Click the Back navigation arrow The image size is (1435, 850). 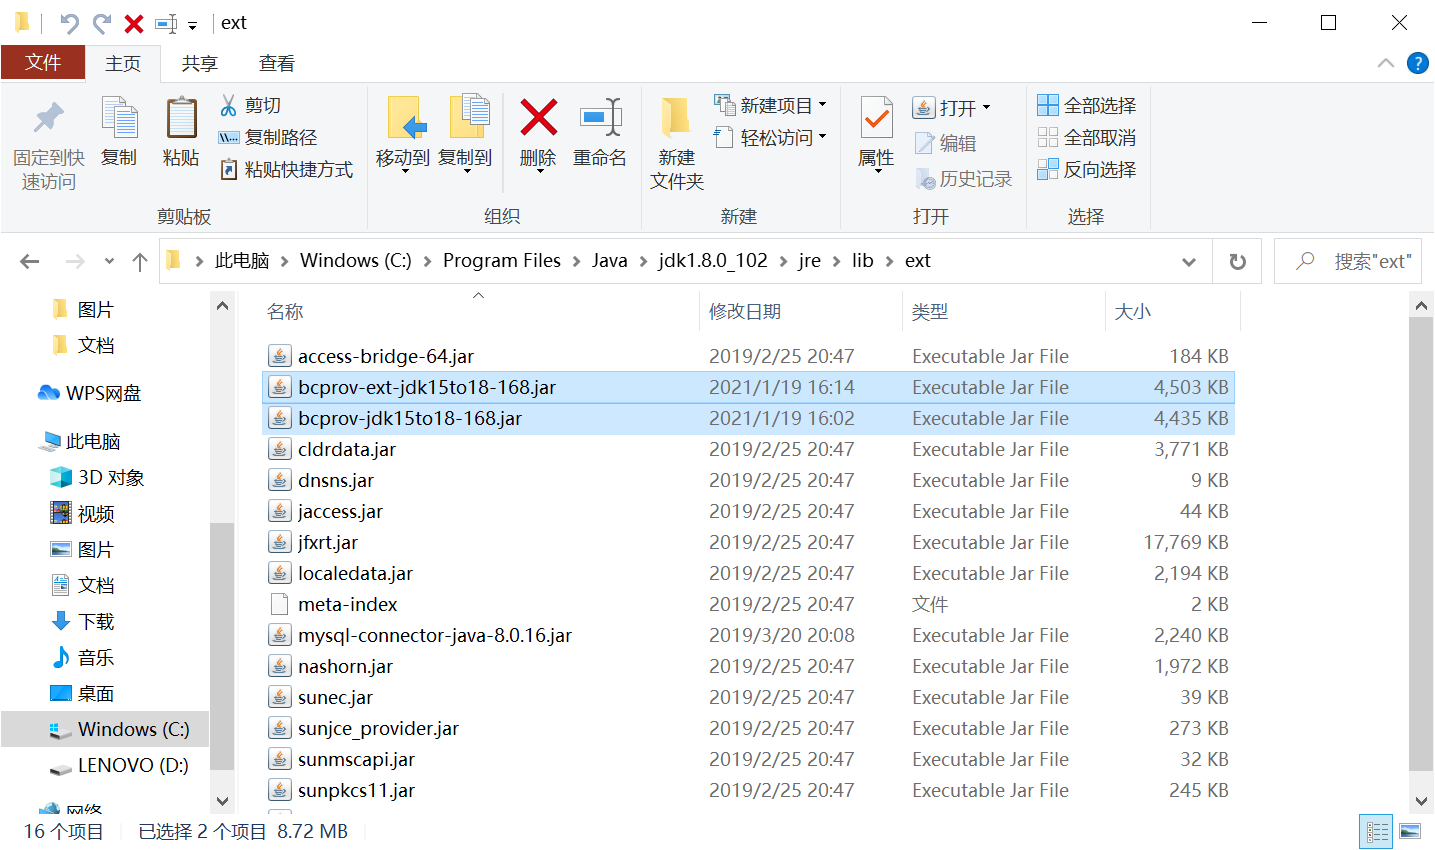[x=30, y=261]
